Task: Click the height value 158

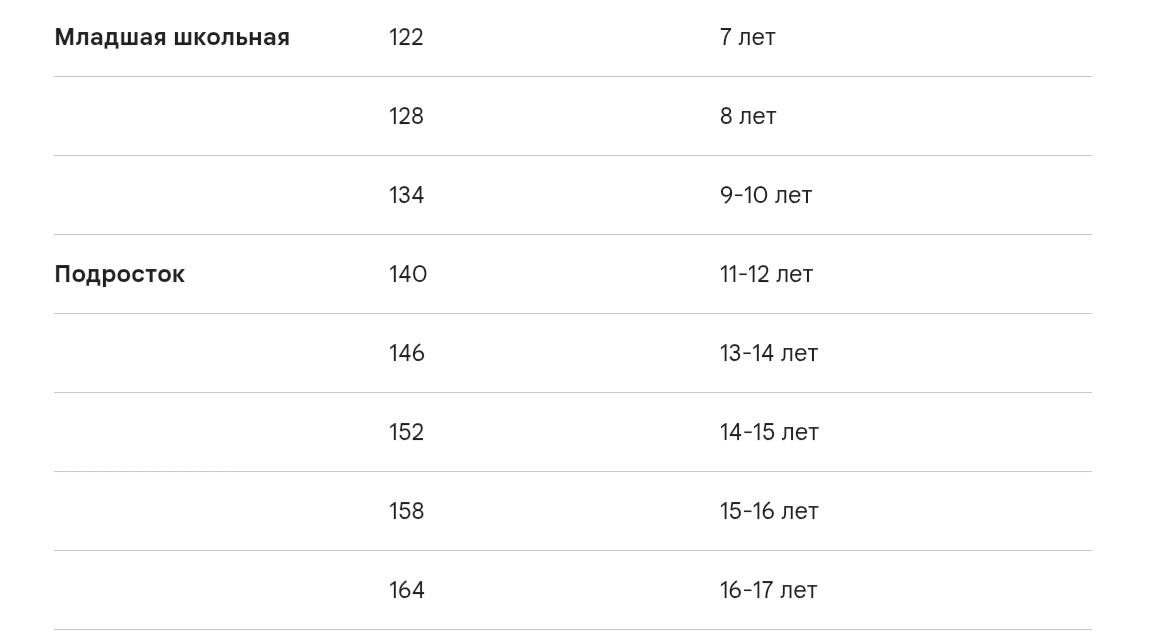Action: [407, 511]
